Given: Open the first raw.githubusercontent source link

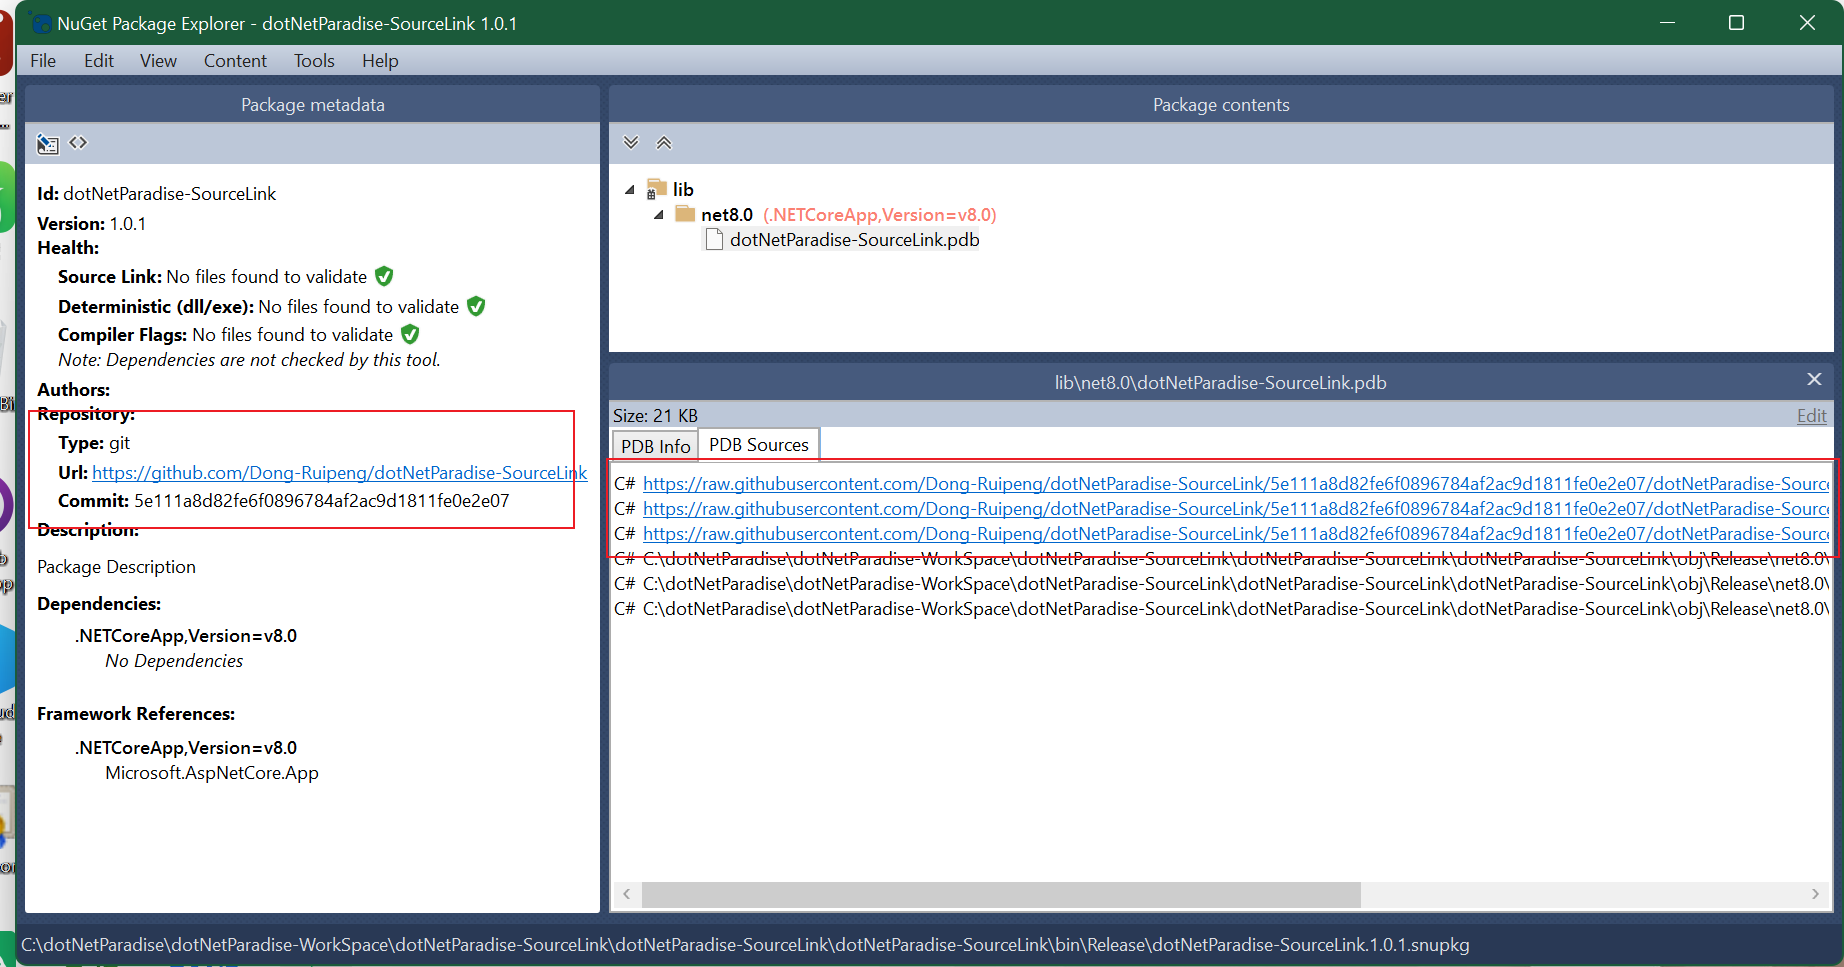Looking at the screenshot, I should (x=1236, y=484).
